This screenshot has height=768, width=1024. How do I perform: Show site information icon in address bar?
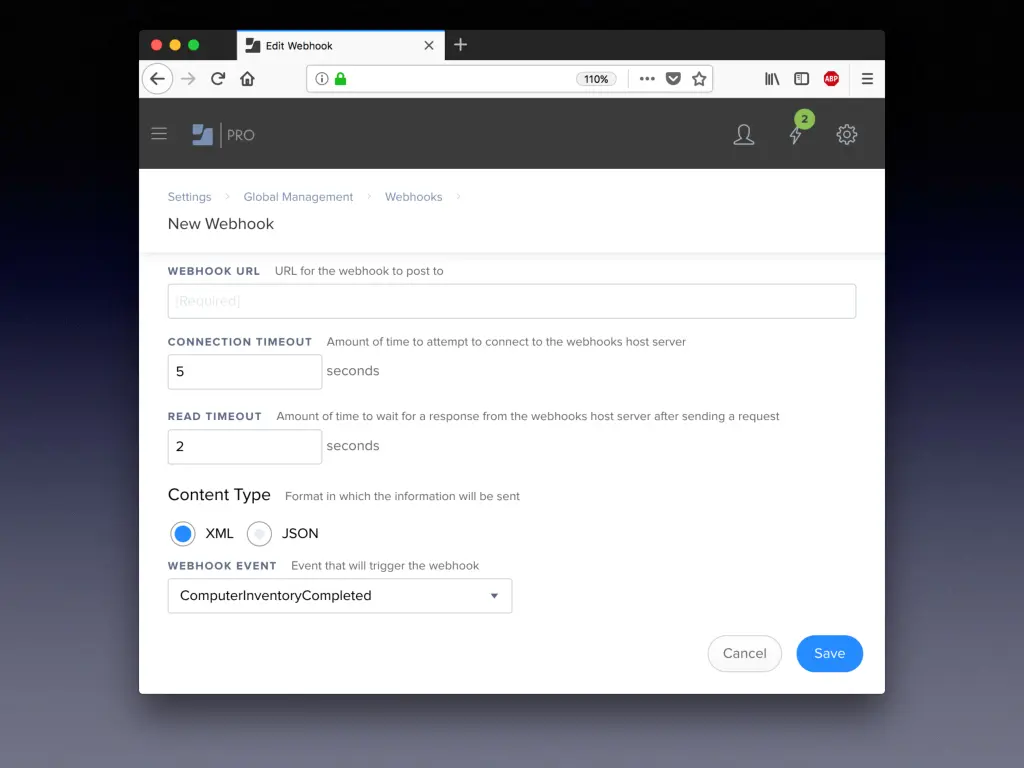tap(322, 79)
